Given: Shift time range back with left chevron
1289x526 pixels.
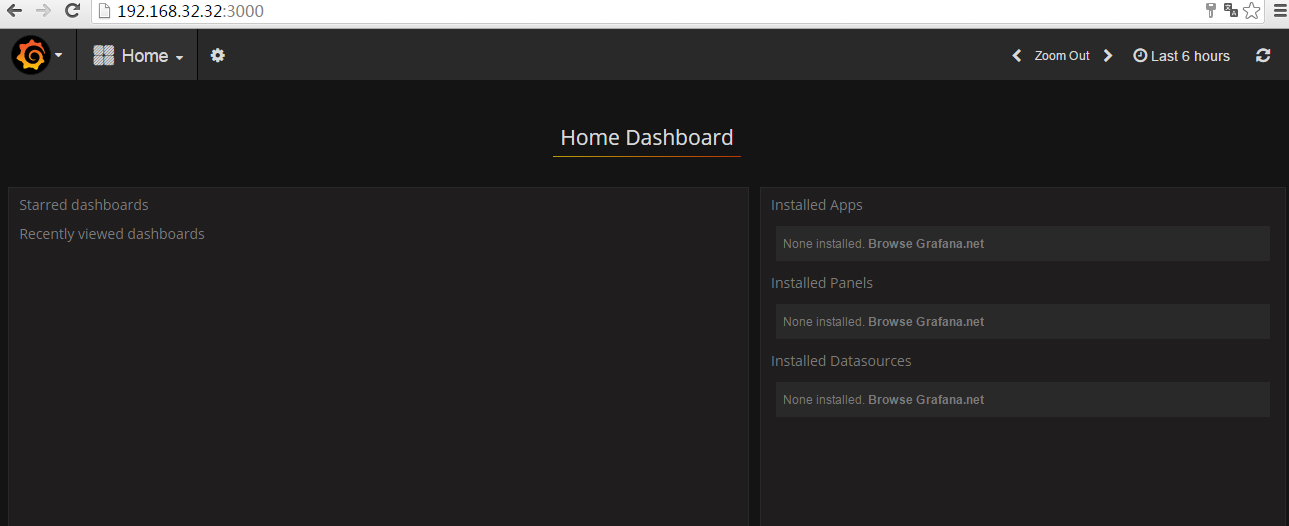Looking at the screenshot, I should [1017, 56].
